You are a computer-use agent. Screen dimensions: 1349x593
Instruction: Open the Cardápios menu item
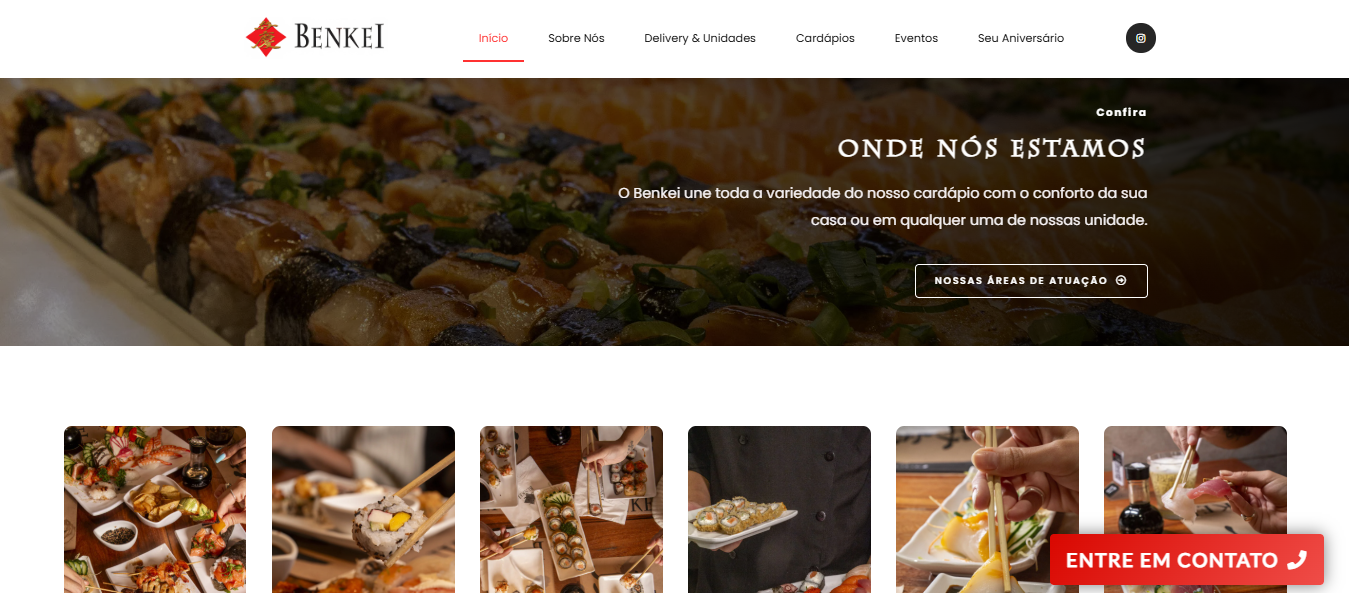[825, 38]
